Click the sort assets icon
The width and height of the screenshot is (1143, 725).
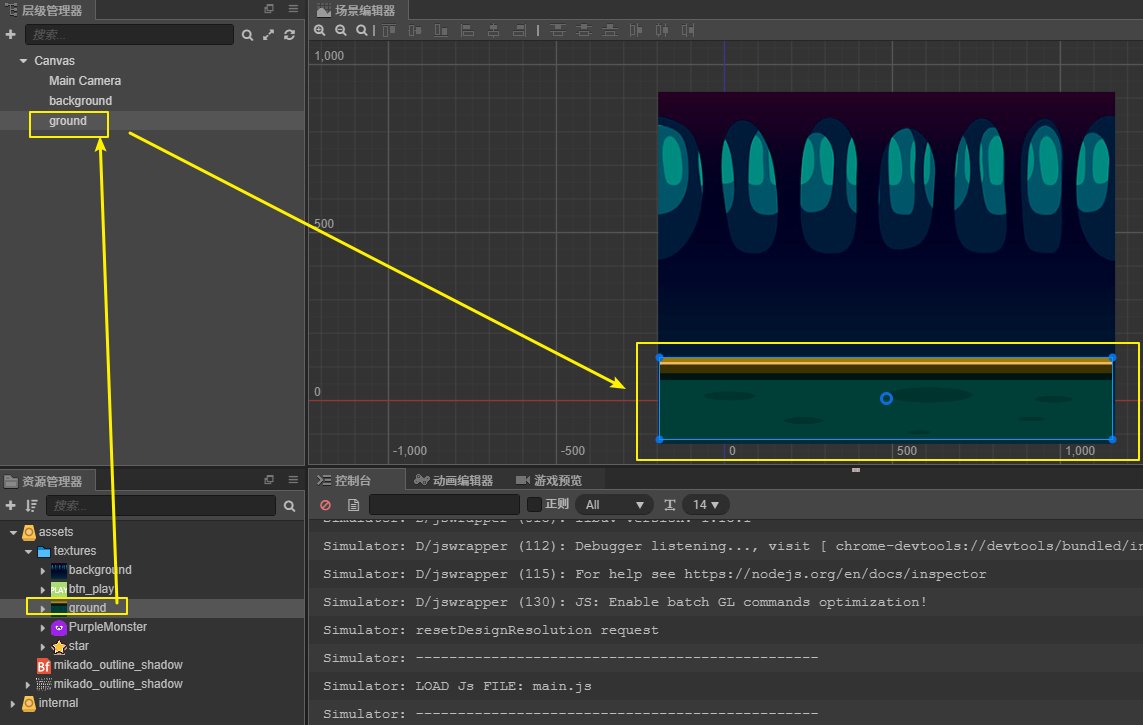click(x=31, y=506)
